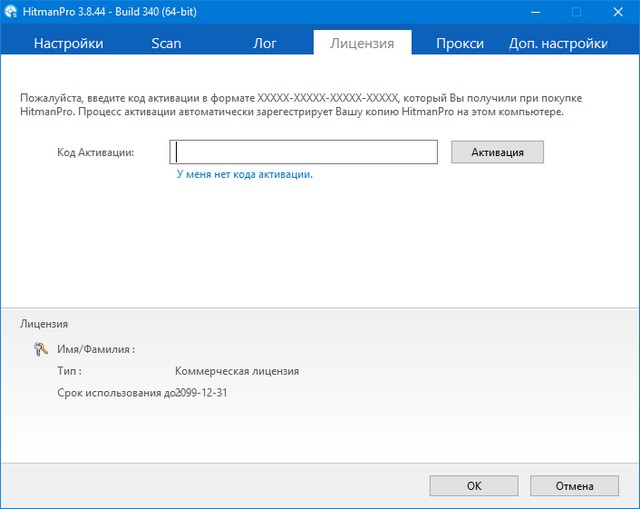This screenshot has height=509, width=640.
Task: Click the license keys icon
Action: [41, 350]
